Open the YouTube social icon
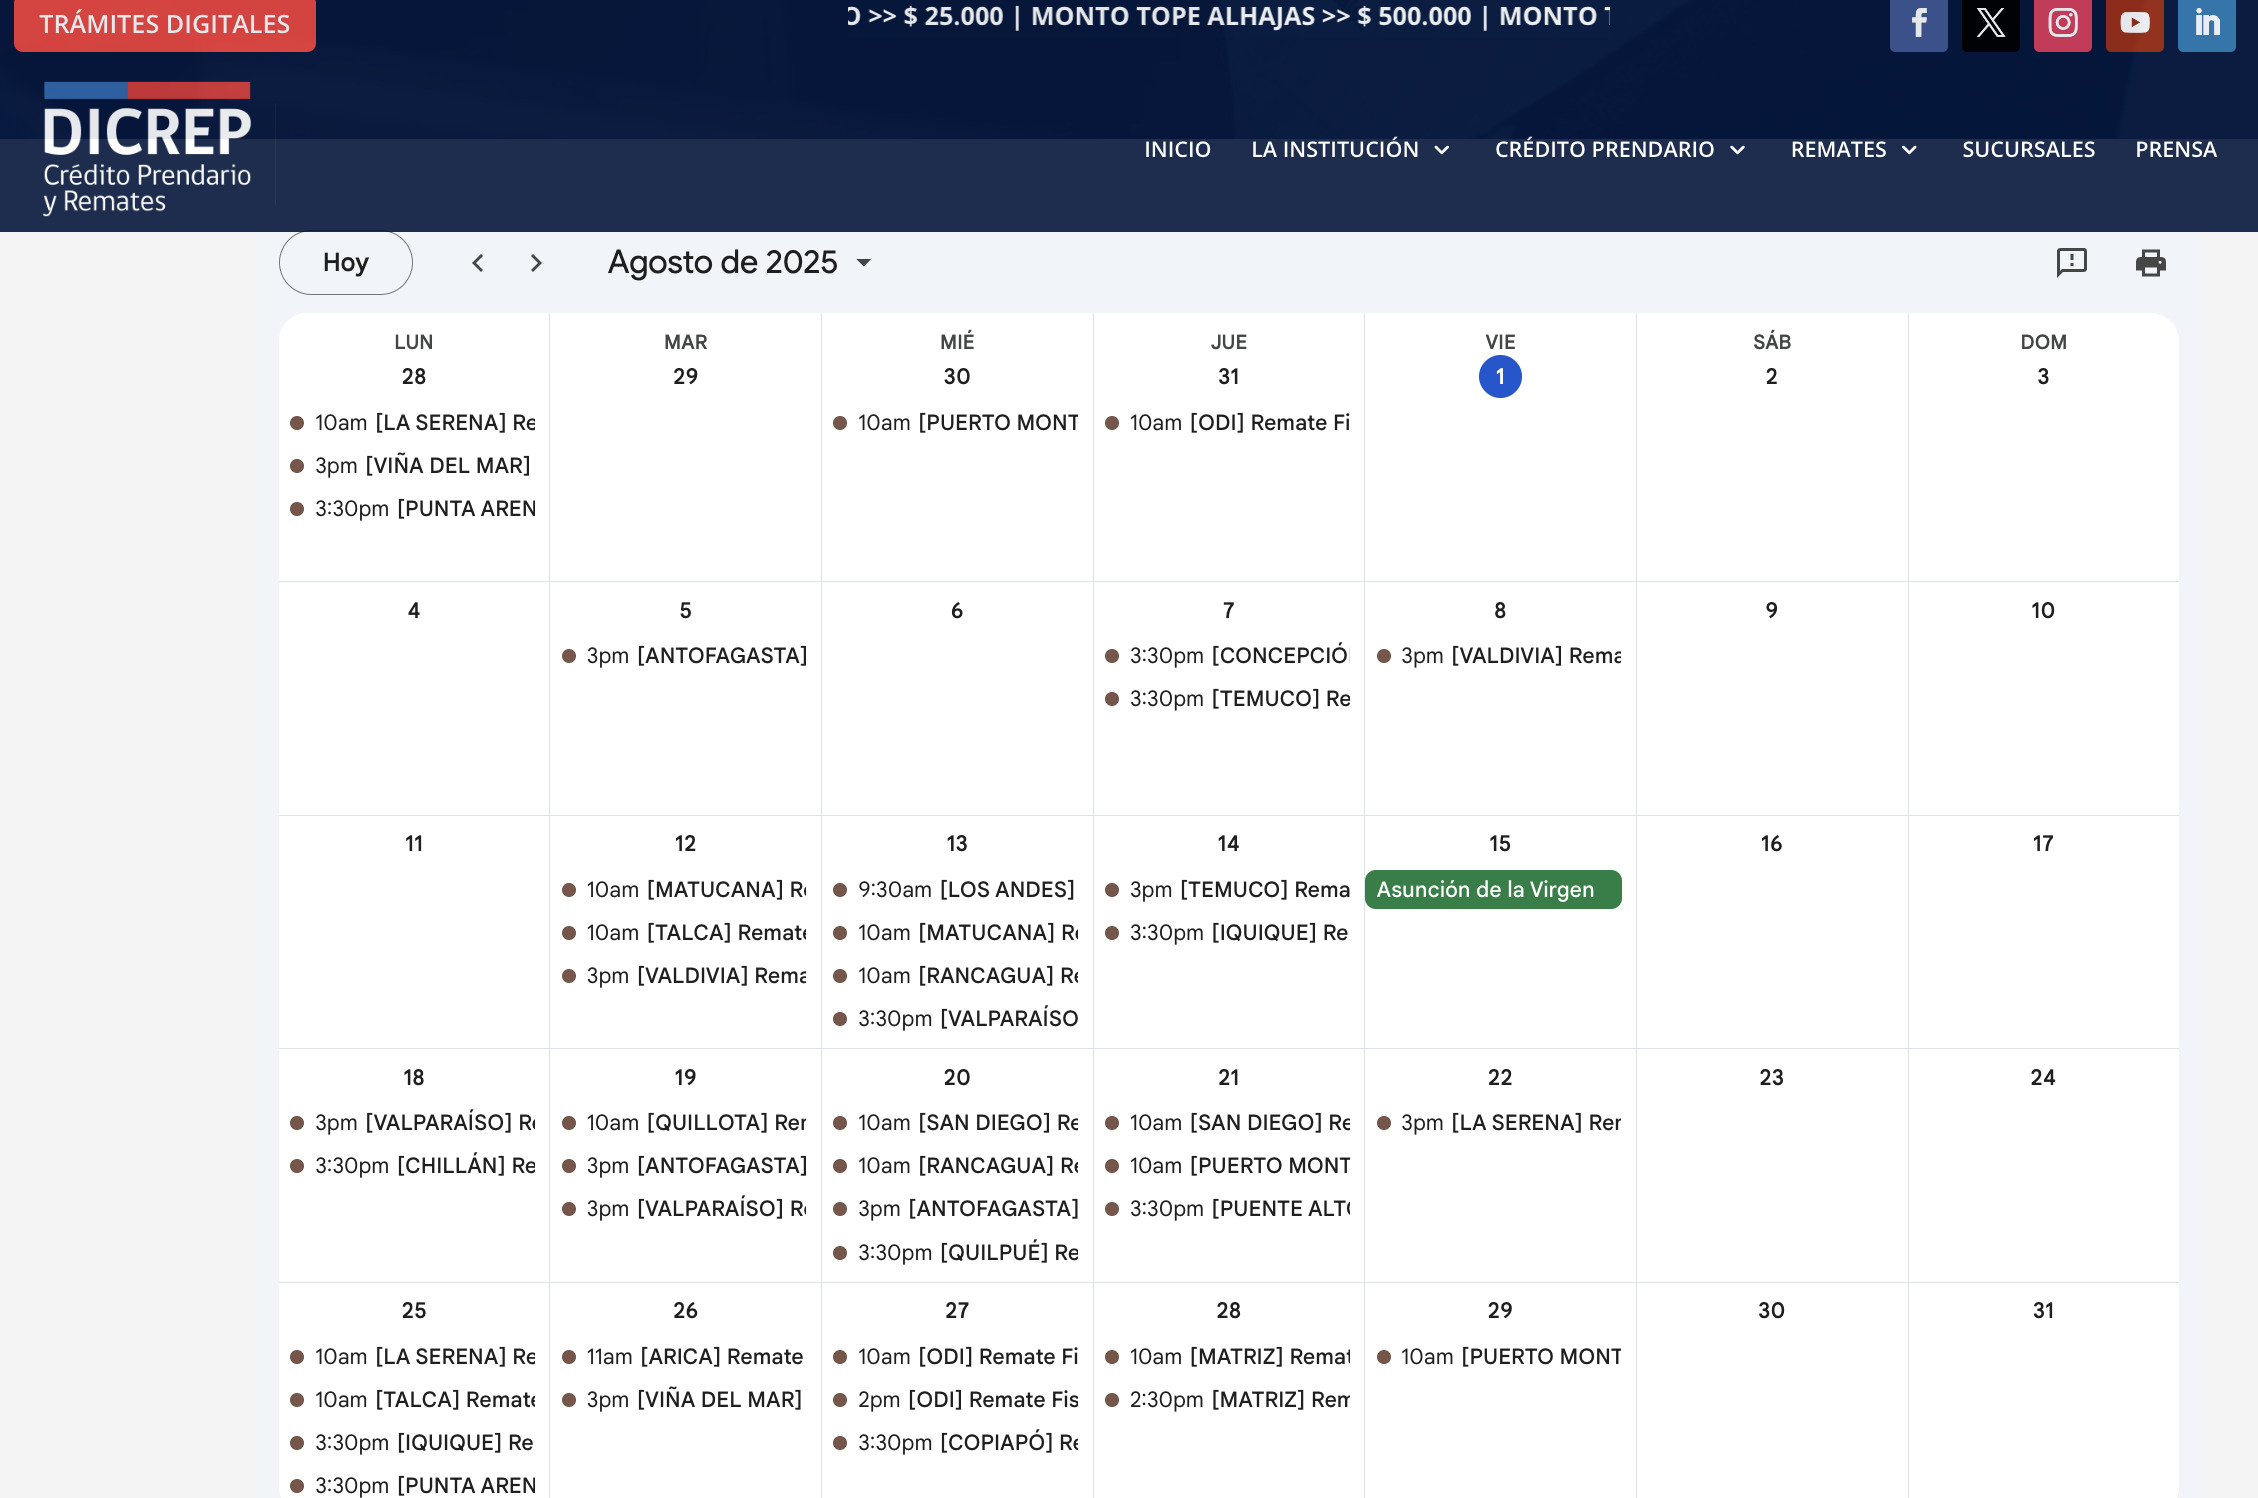The image size is (2258, 1498). [2134, 23]
